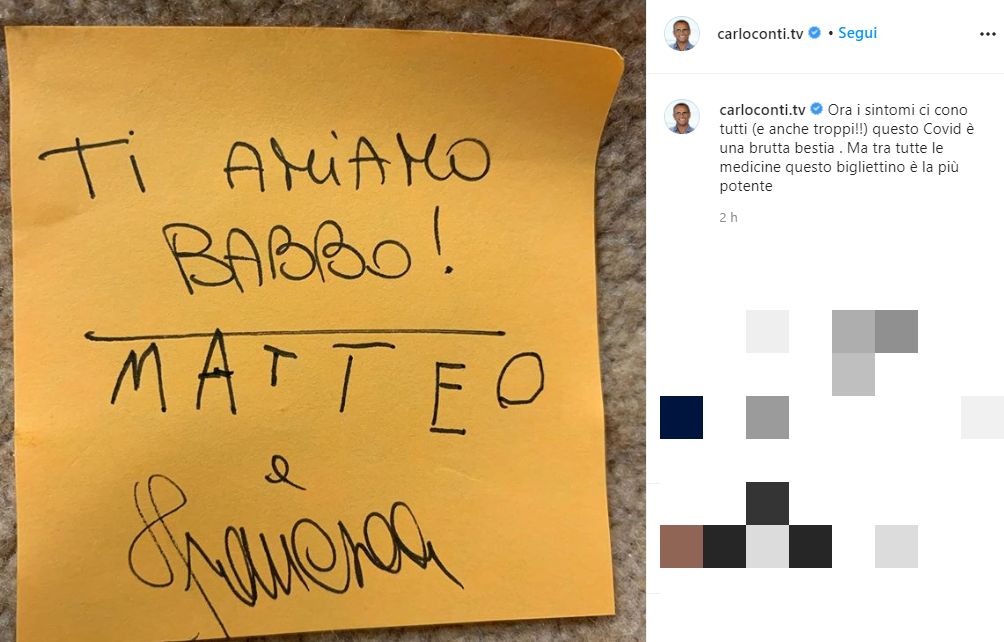Click the profile avatar beside the caption
This screenshot has width=1004, height=642.
(681, 117)
